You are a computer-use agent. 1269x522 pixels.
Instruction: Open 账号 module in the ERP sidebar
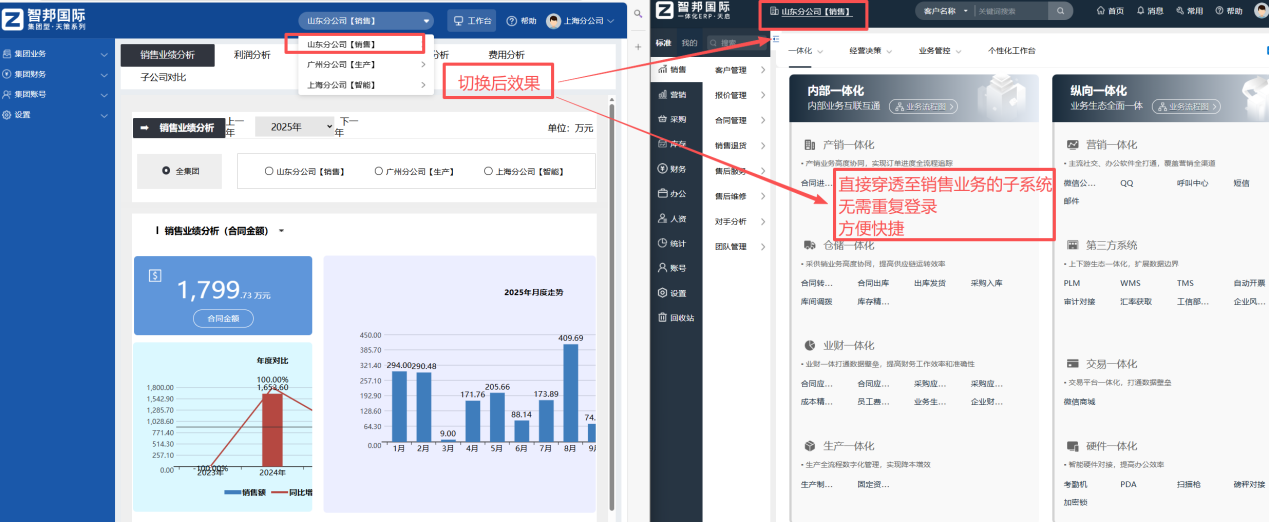pyautogui.click(x=672, y=268)
